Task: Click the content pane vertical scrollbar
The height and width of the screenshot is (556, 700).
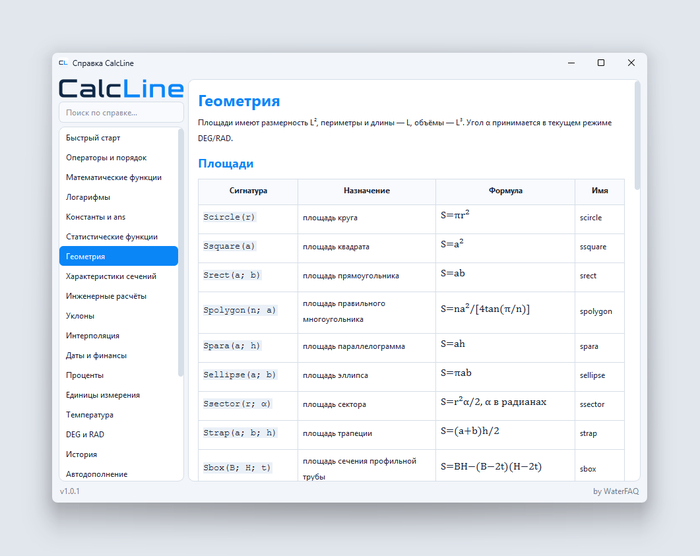Action: pyautogui.click(x=637, y=136)
